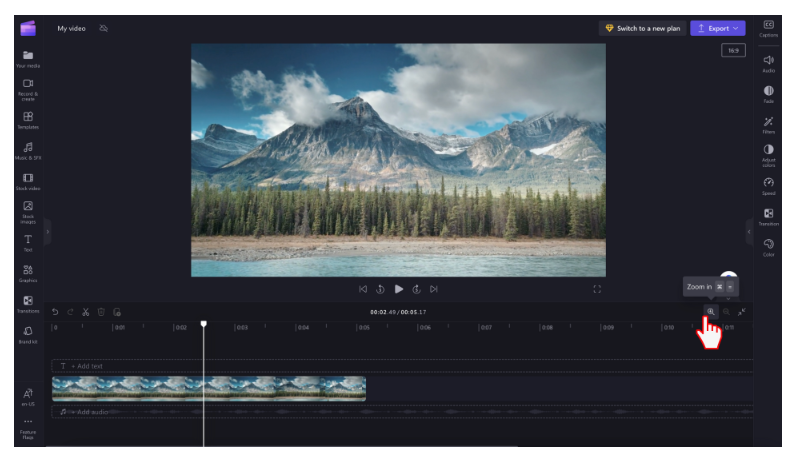802x463 pixels.
Task: Open the Captions panel
Action: click(x=768, y=29)
